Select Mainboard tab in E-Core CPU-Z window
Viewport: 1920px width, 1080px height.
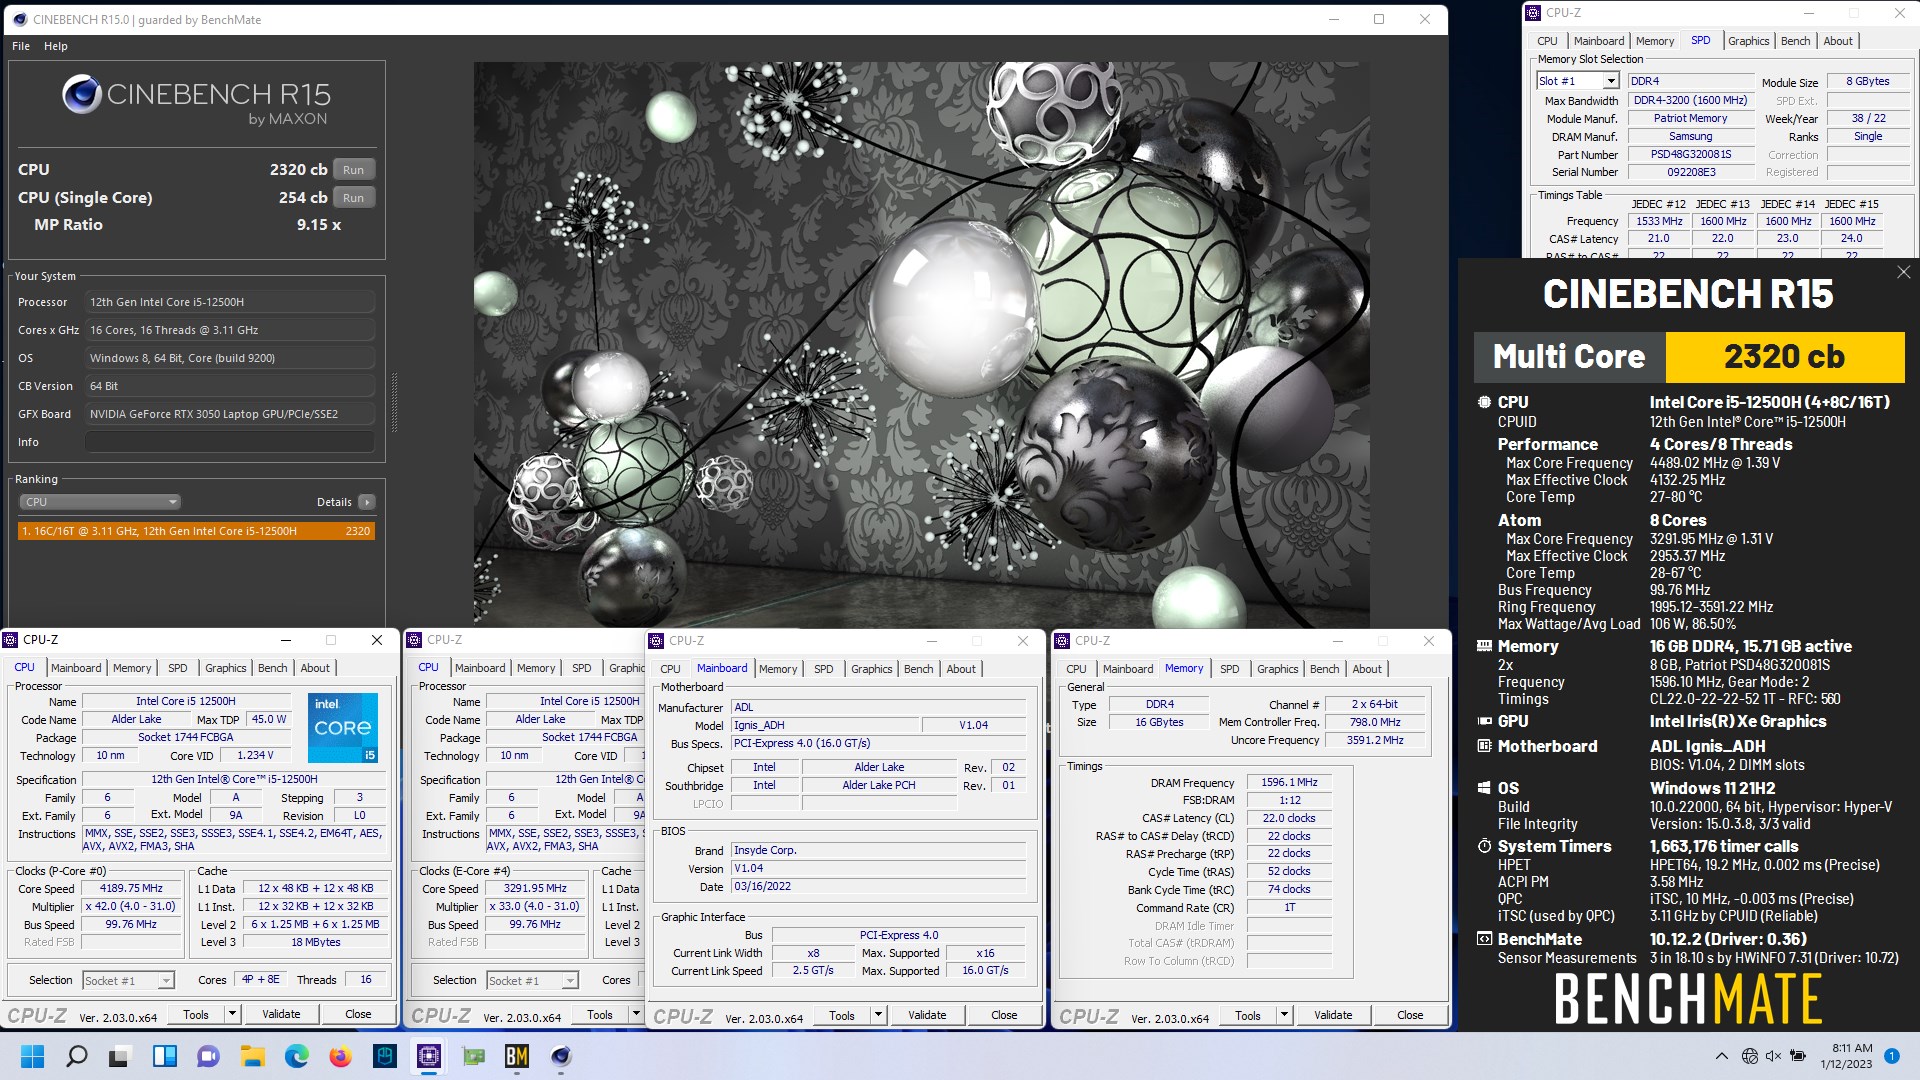(480, 668)
